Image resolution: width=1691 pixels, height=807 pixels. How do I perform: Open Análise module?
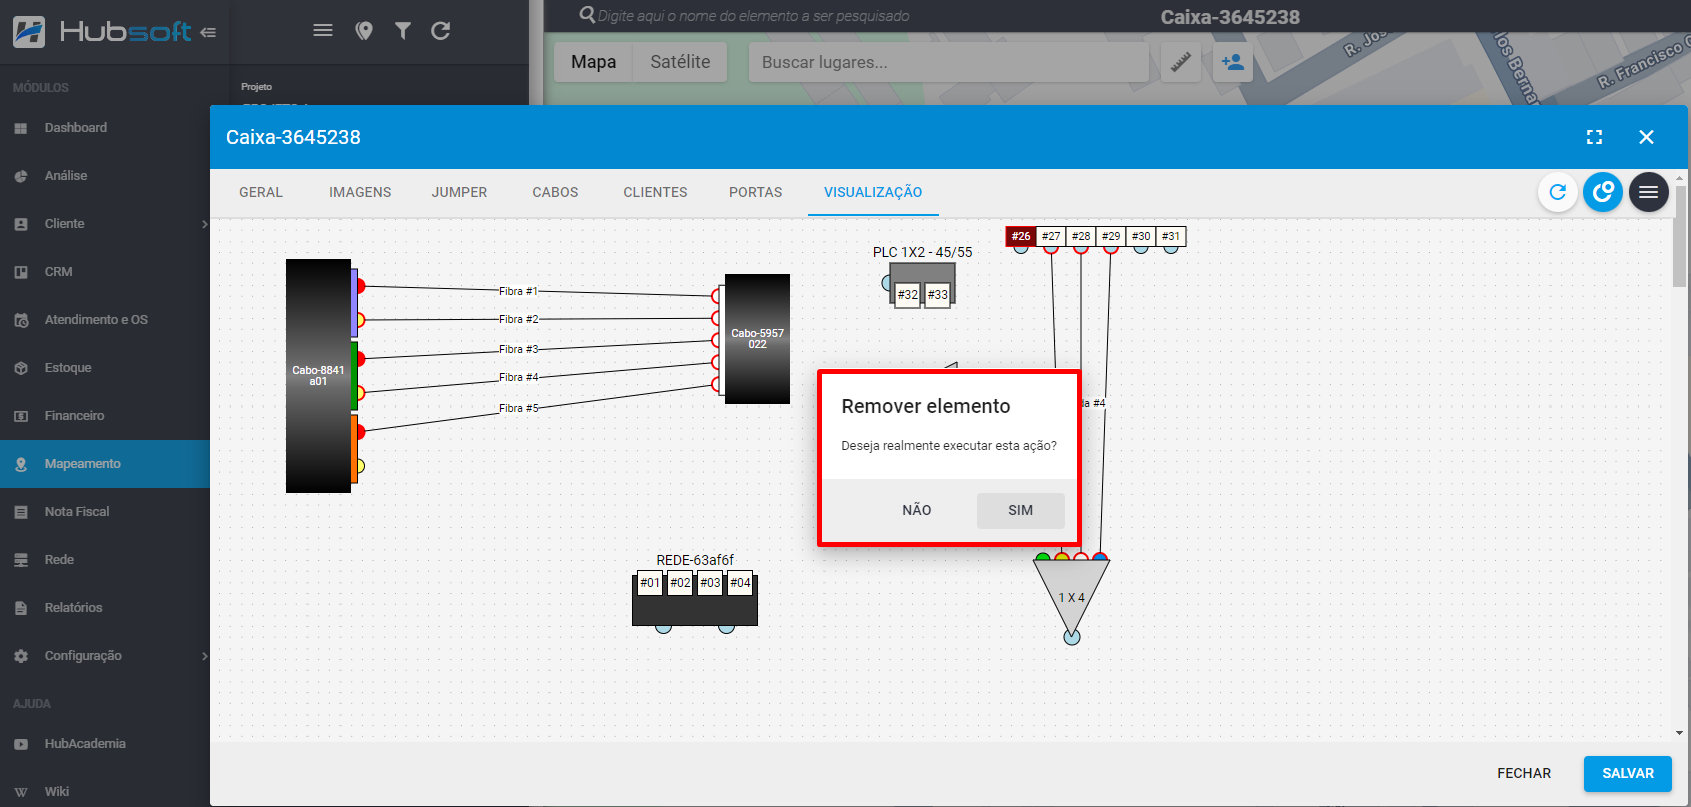click(105, 176)
